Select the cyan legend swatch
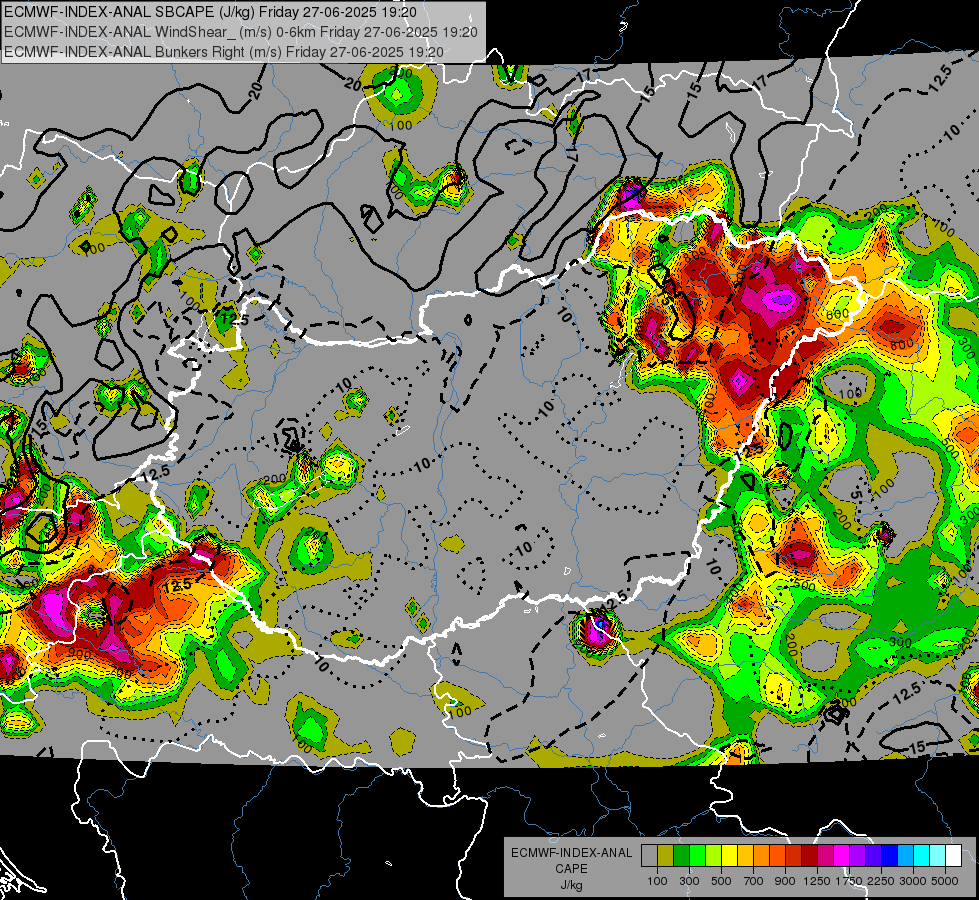Viewport: 979px width, 900px height. (x=922, y=855)
